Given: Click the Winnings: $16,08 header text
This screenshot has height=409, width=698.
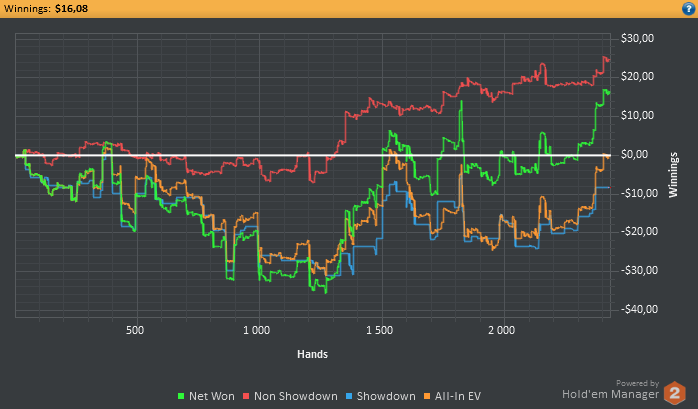Looking at the screenshot, I should [x=46, y=8].
